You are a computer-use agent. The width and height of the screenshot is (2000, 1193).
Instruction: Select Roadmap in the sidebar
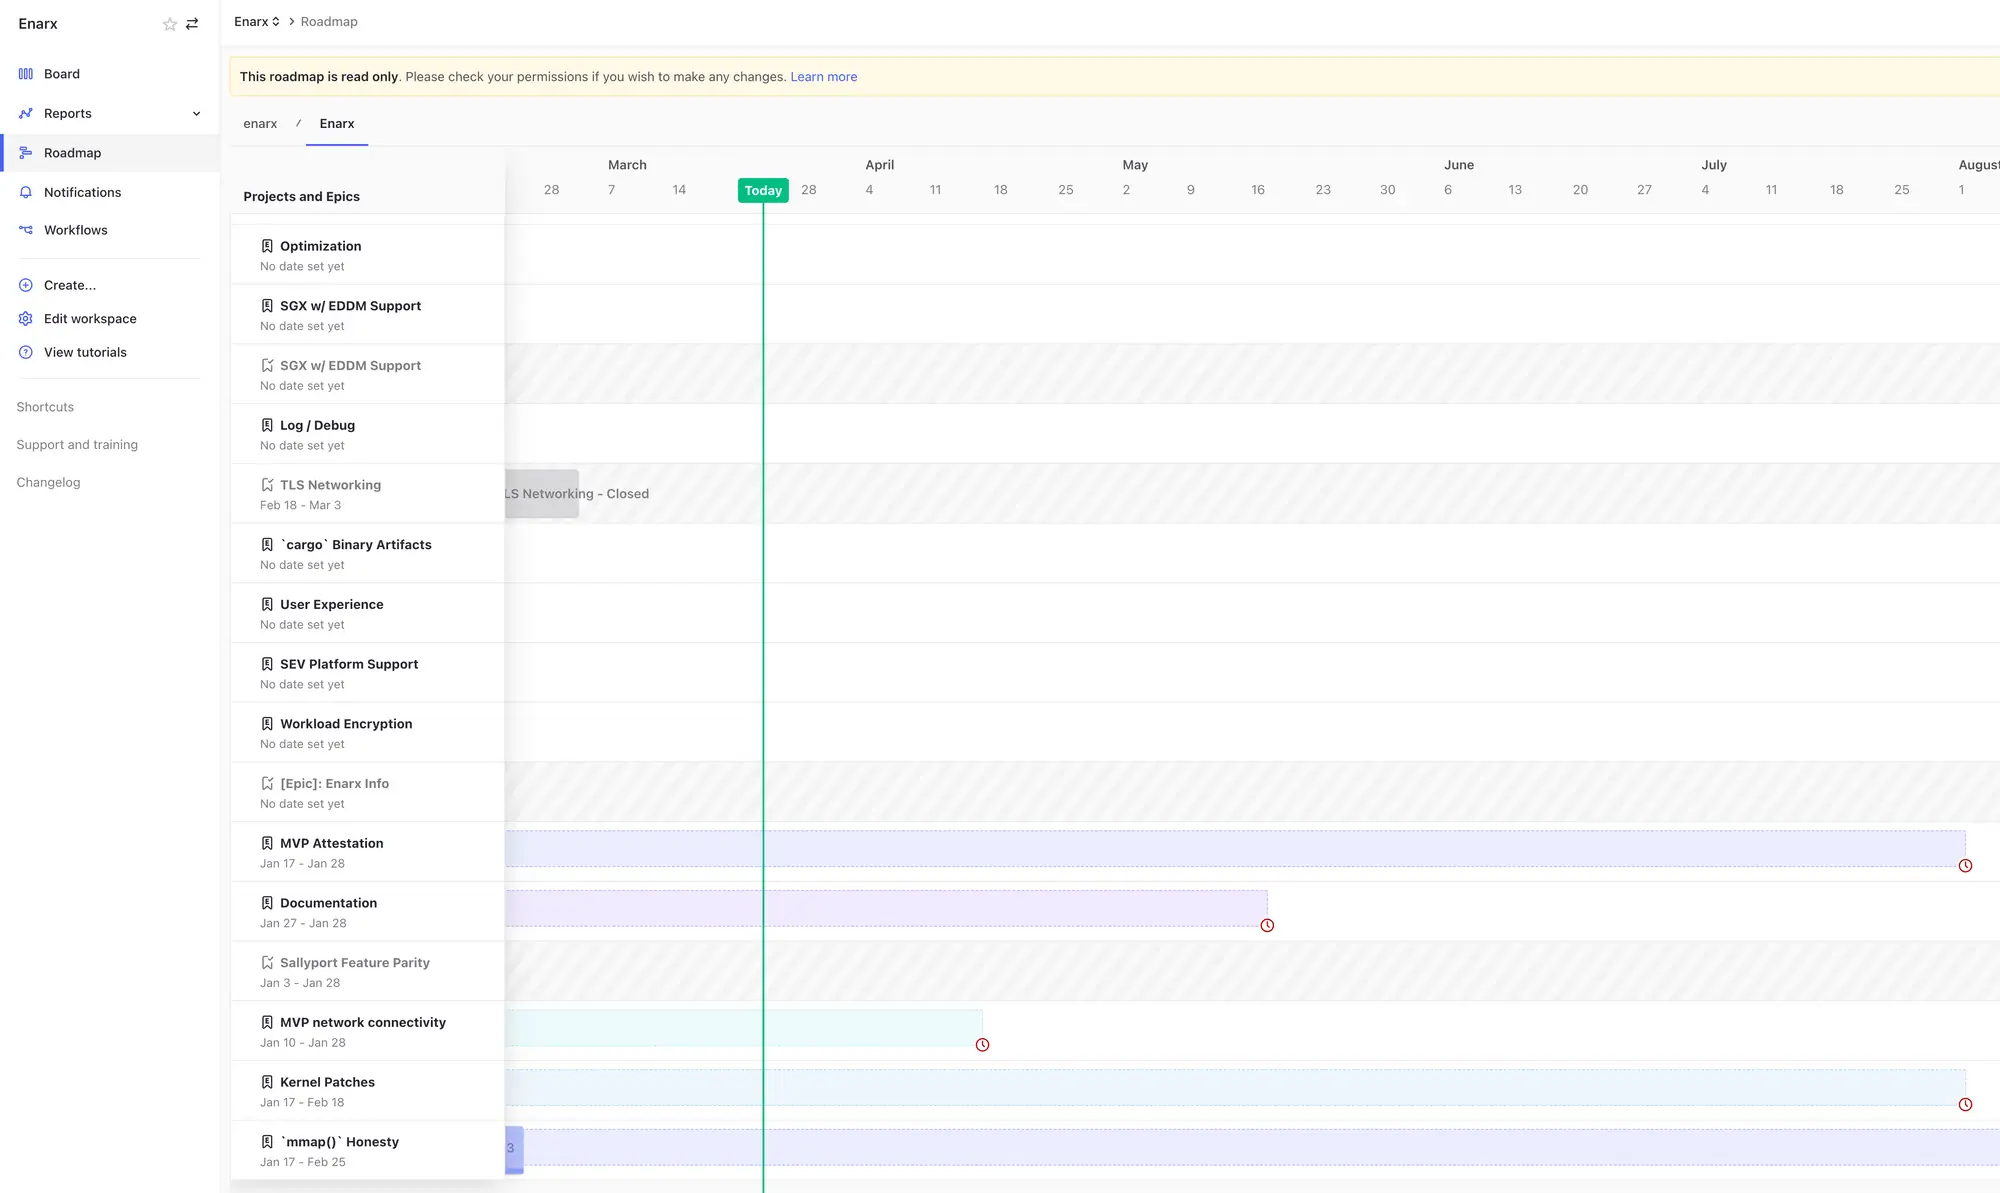click(110, 153)
